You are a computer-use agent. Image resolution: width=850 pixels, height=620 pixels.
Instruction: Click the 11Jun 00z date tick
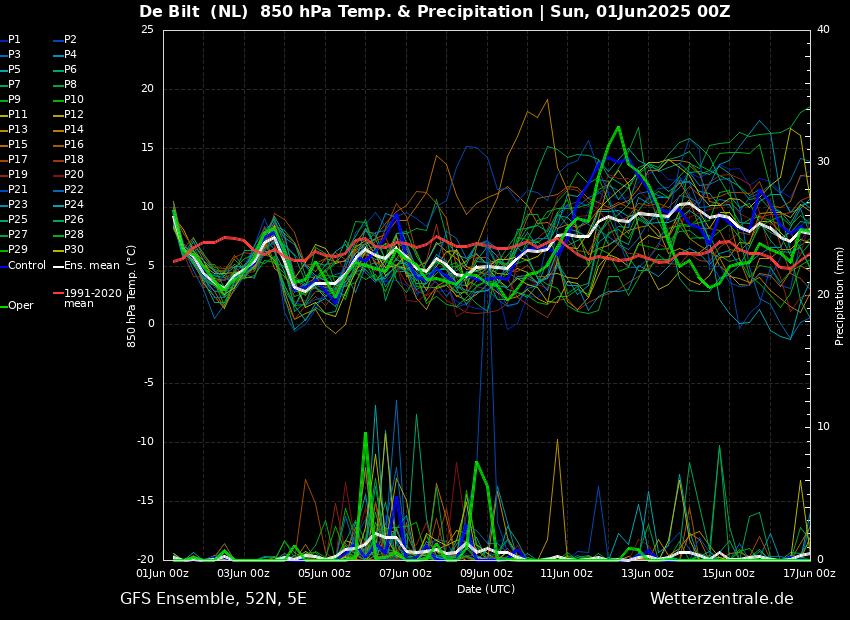567,573
